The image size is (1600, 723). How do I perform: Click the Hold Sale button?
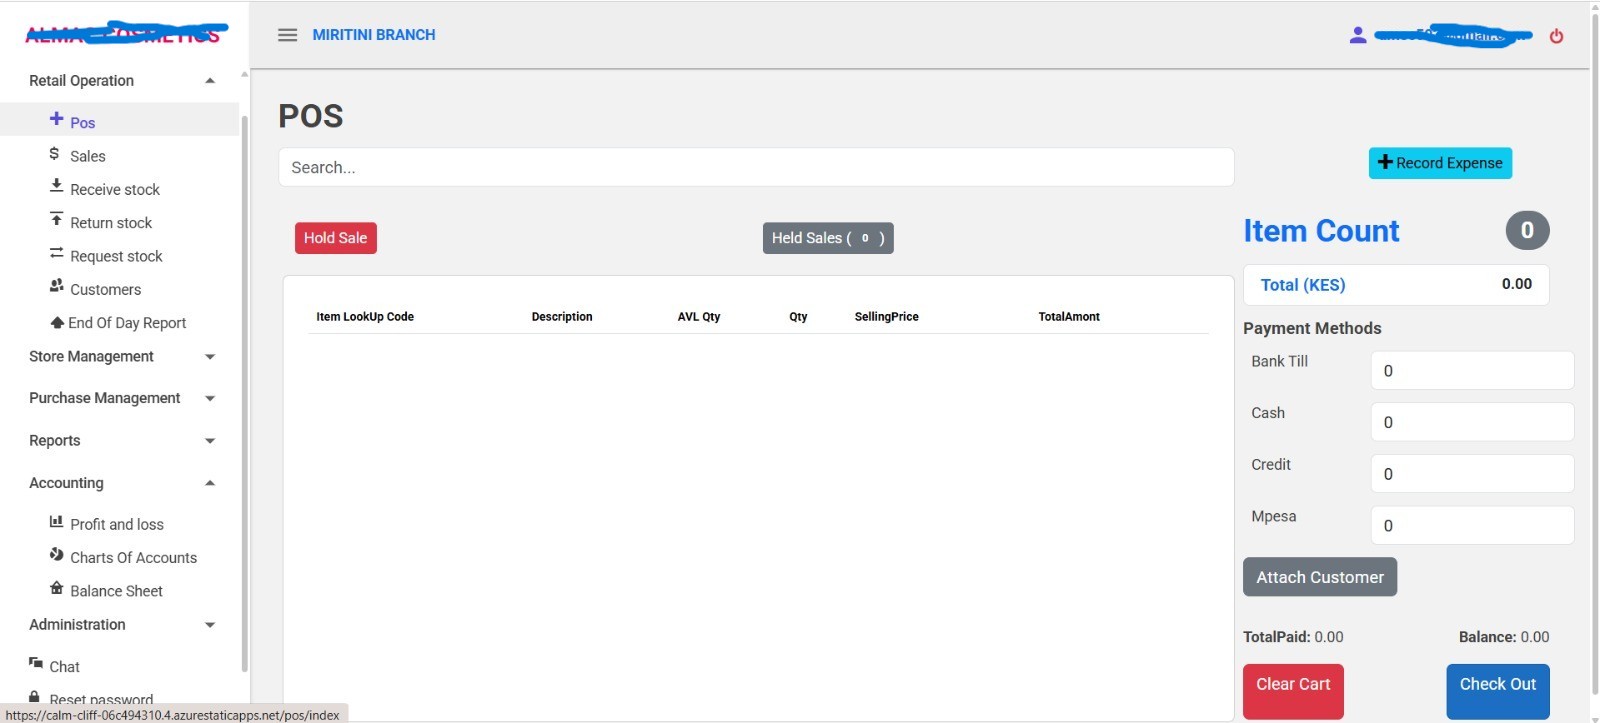[336, 238]
